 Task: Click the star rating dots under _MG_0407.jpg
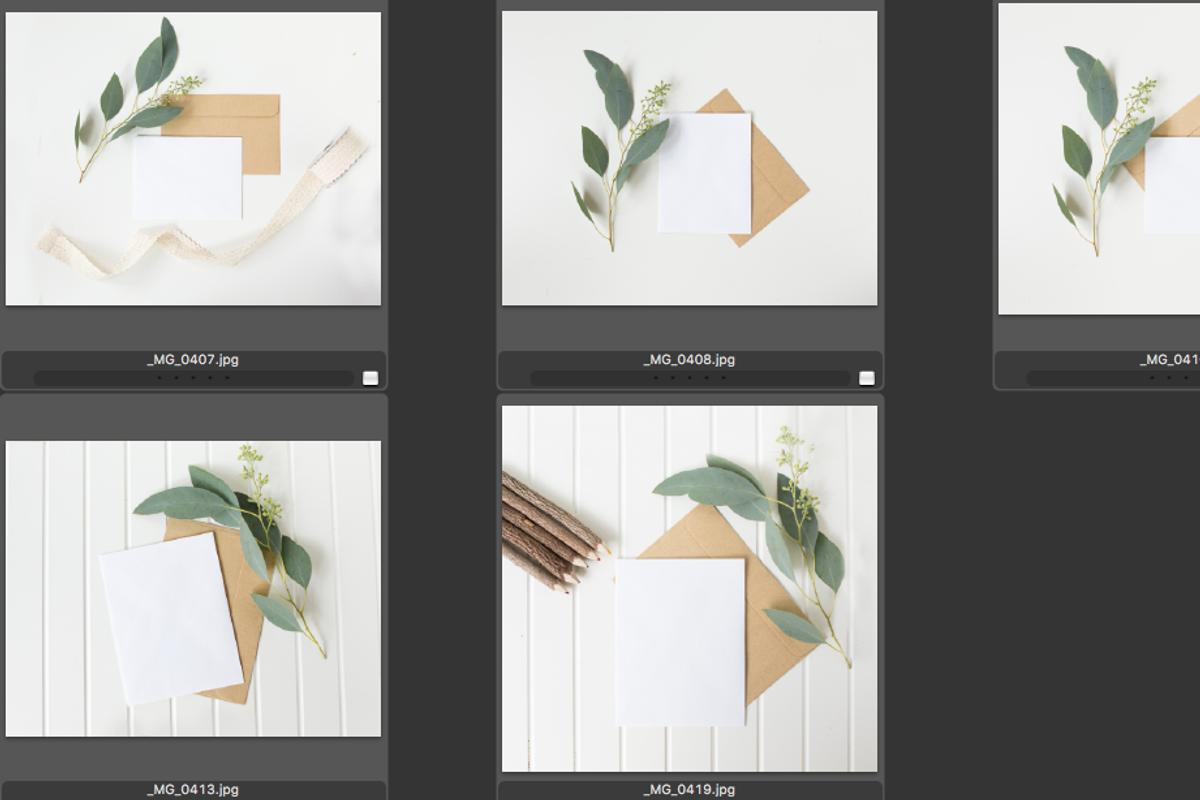tap(193, 378)
